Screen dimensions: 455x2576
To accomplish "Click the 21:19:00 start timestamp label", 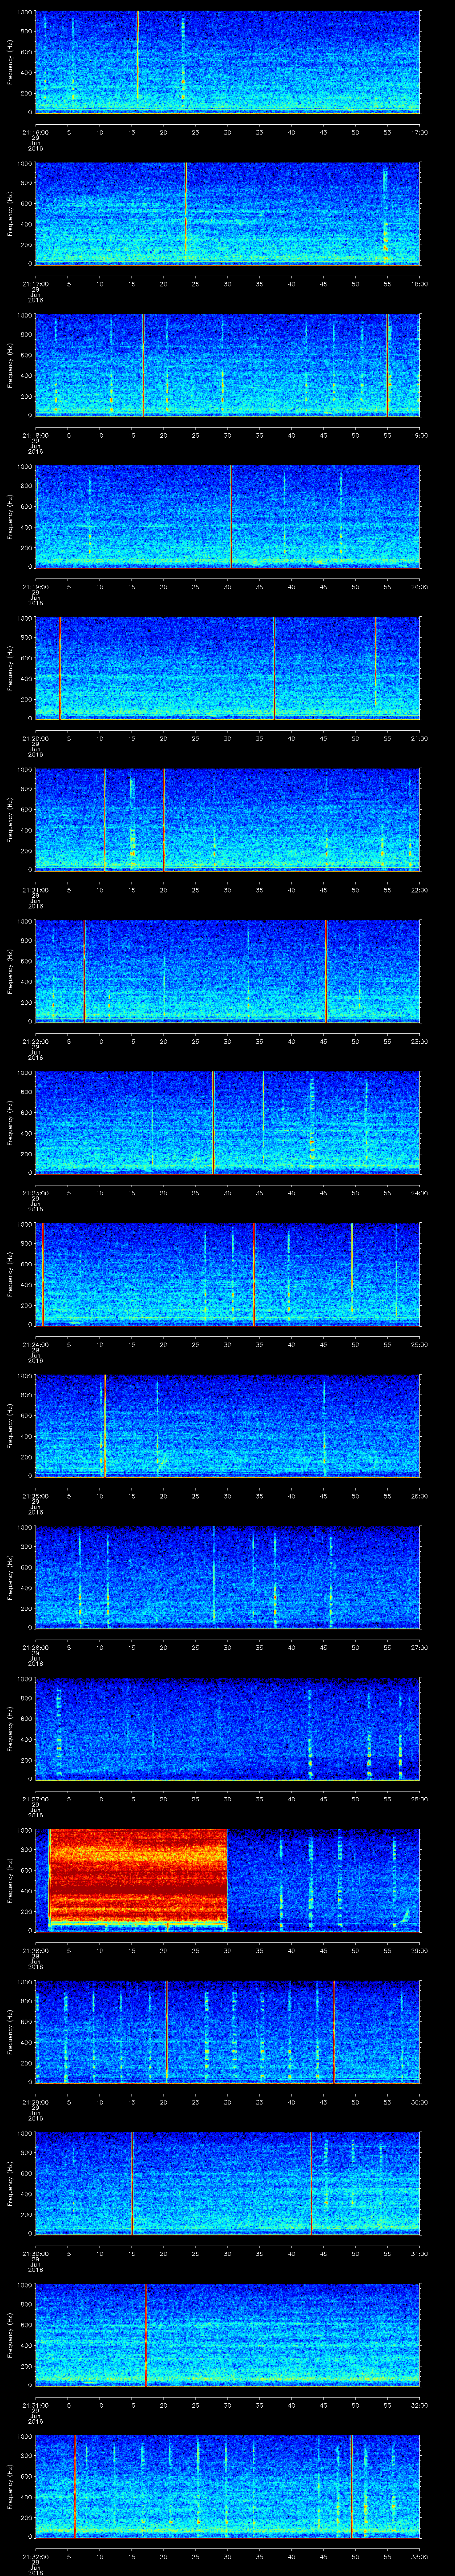I will click(35, 587).
